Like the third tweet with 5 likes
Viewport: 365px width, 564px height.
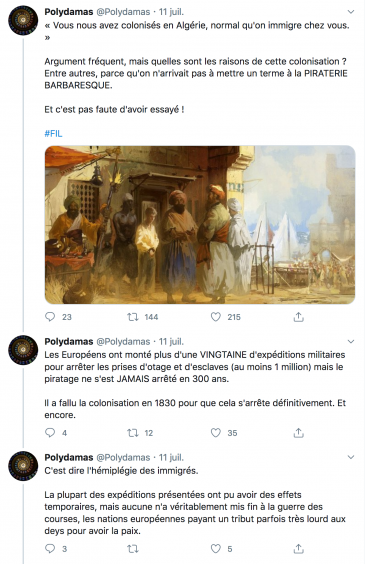coord(215,548)
